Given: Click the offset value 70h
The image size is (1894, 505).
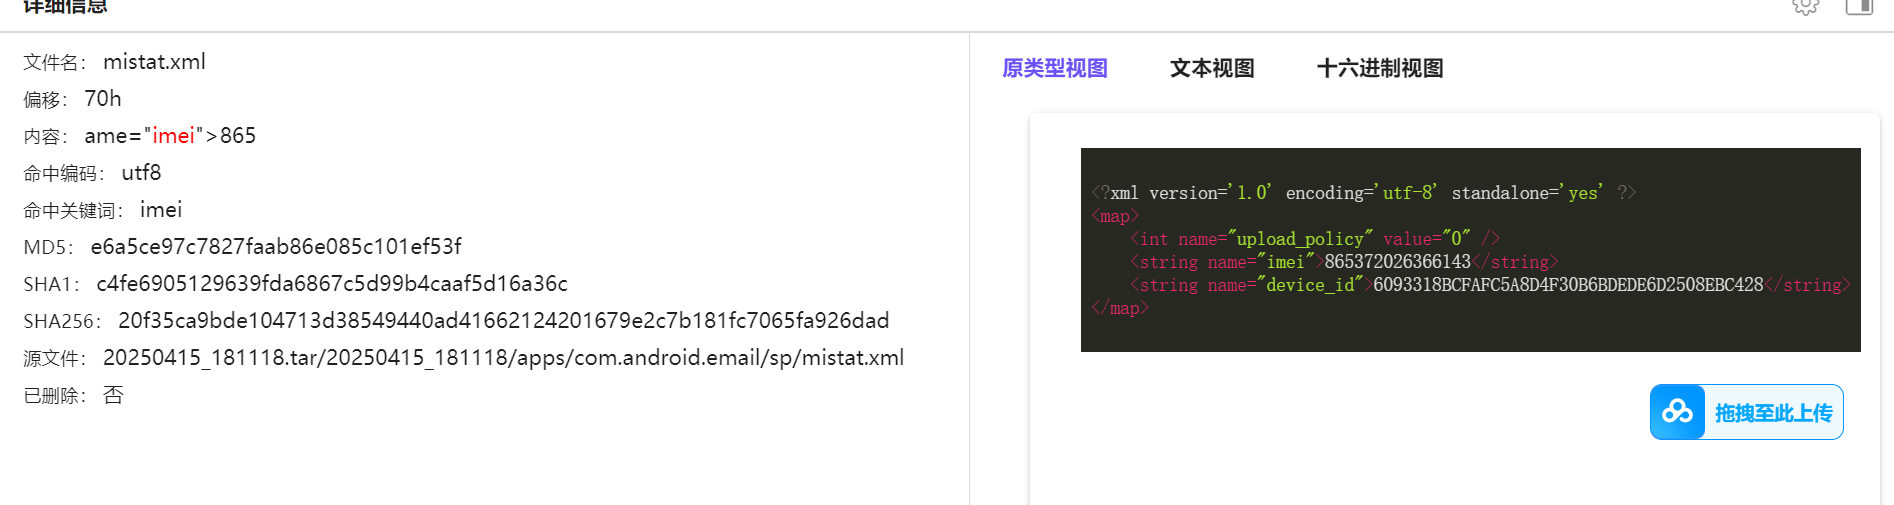Looking at the screenshot, I should [103, 99].
